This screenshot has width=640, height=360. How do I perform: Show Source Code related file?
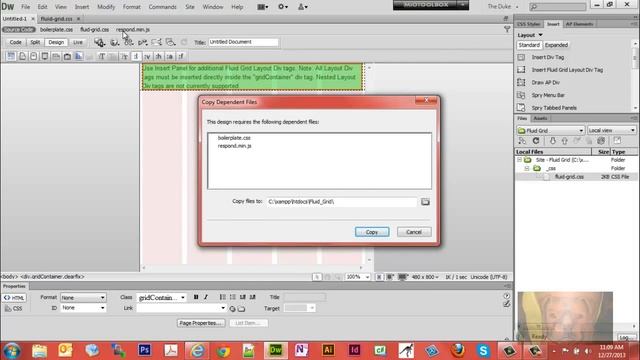click(x=19, y=29)
